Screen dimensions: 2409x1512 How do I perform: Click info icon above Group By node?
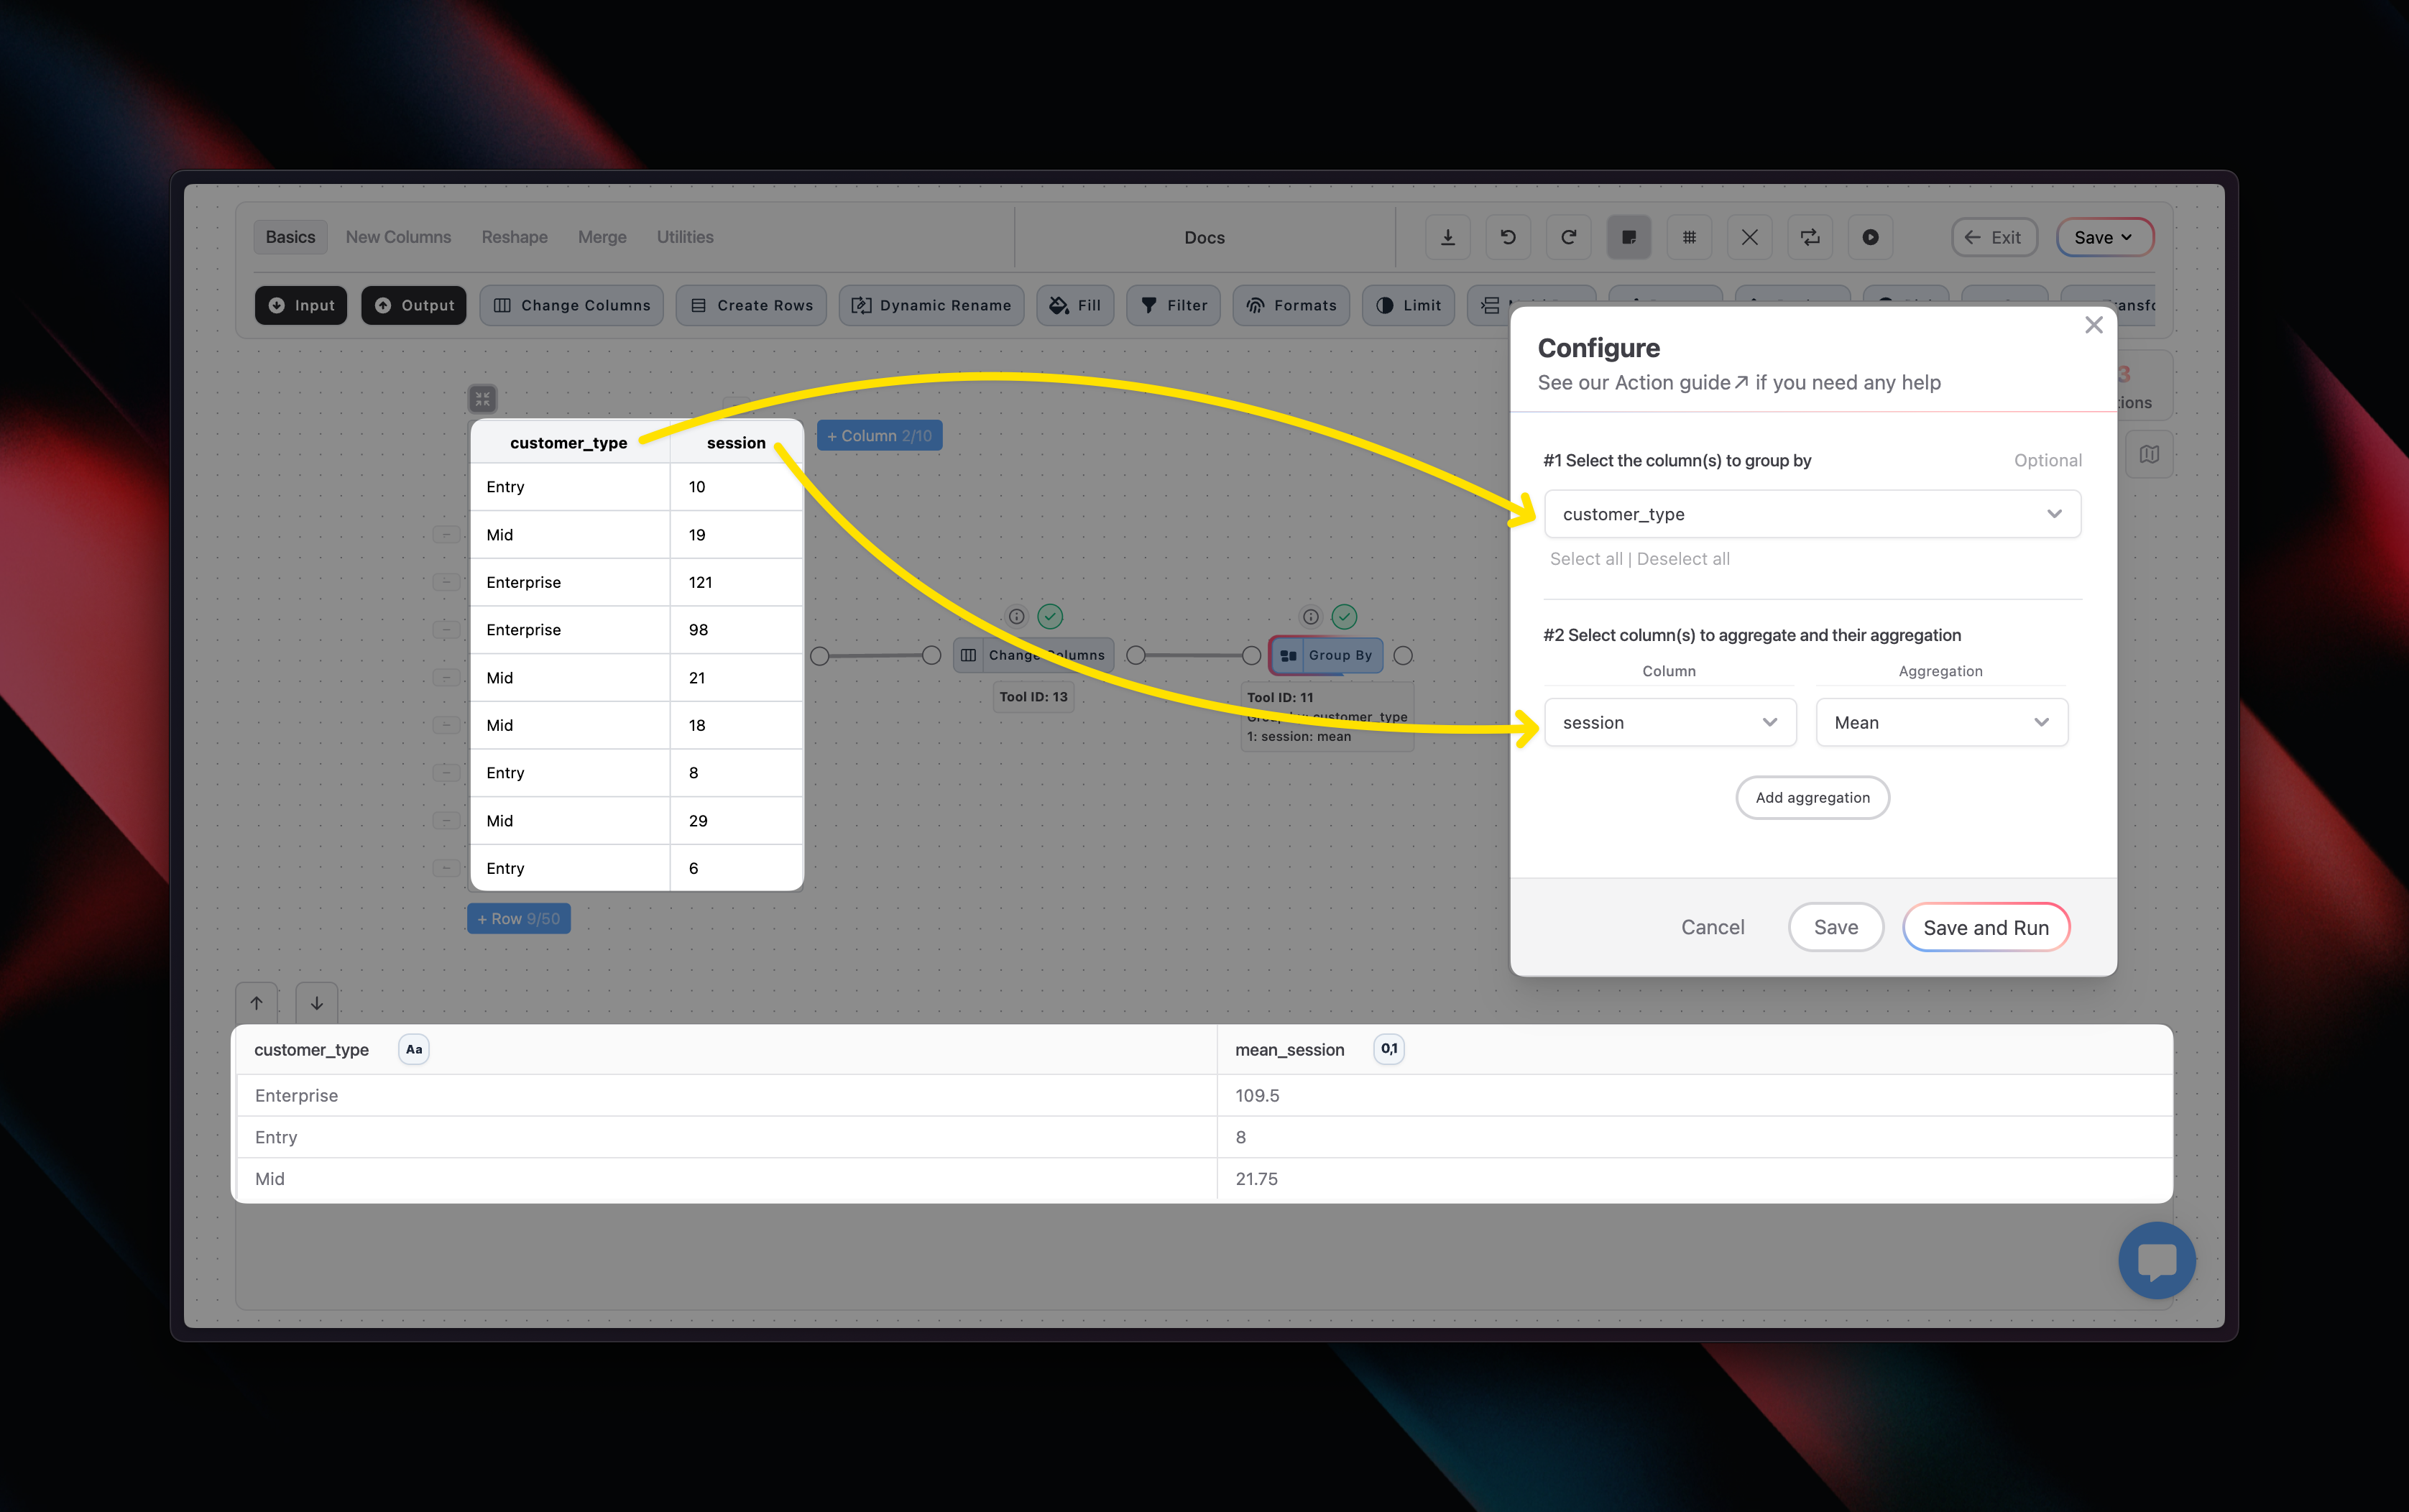pyautogui.click(x=1310, y=616)
